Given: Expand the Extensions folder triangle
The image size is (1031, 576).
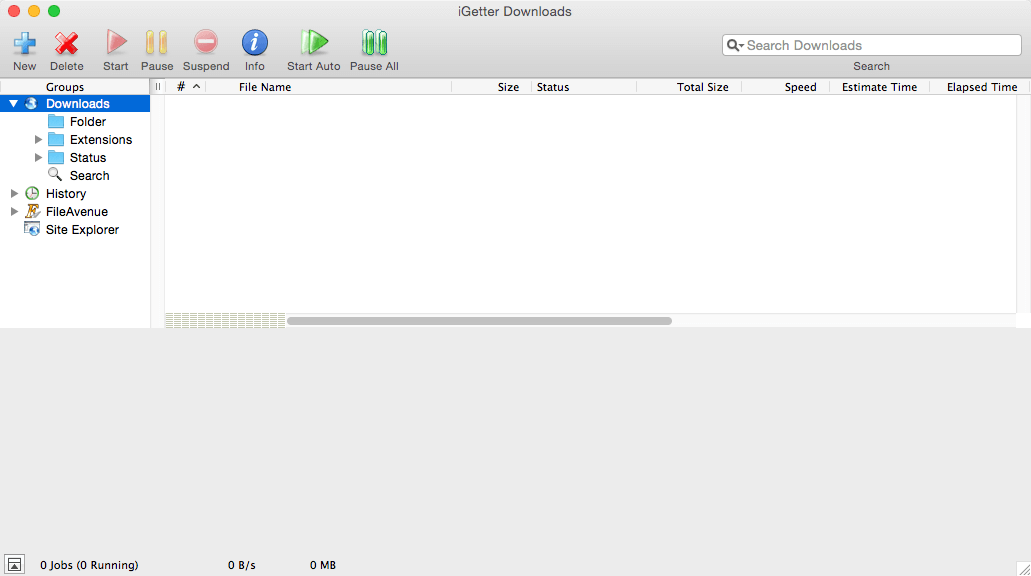Looking at the screenshot, I should (x=38, y=139).
